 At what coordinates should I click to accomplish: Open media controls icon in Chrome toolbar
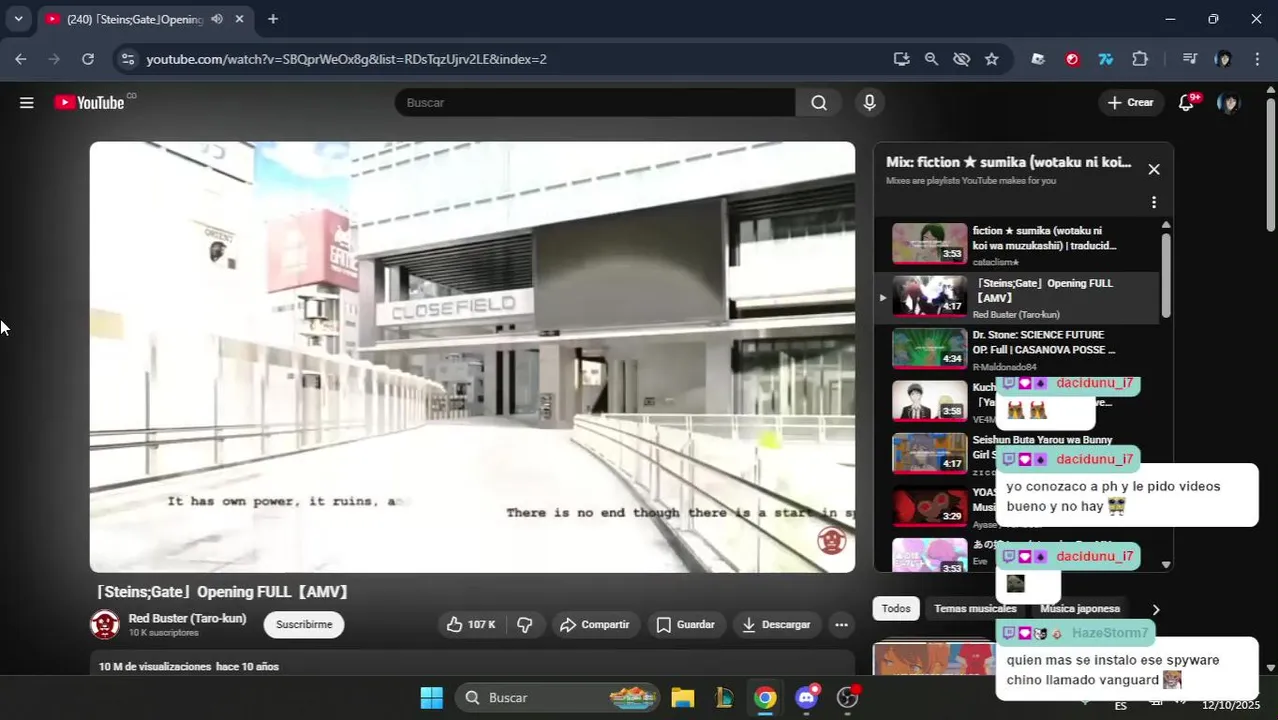pos(1190,59)
